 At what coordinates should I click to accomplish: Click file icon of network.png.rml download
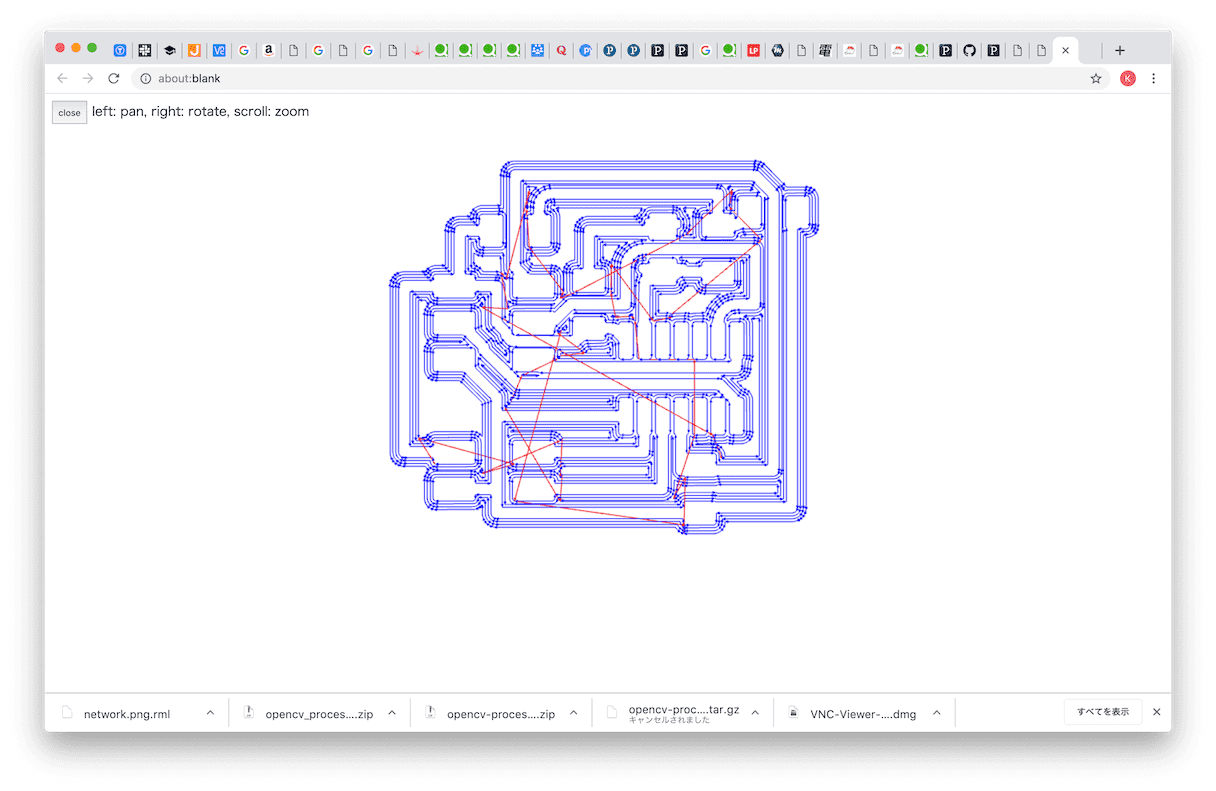click(x=68, y=713)
